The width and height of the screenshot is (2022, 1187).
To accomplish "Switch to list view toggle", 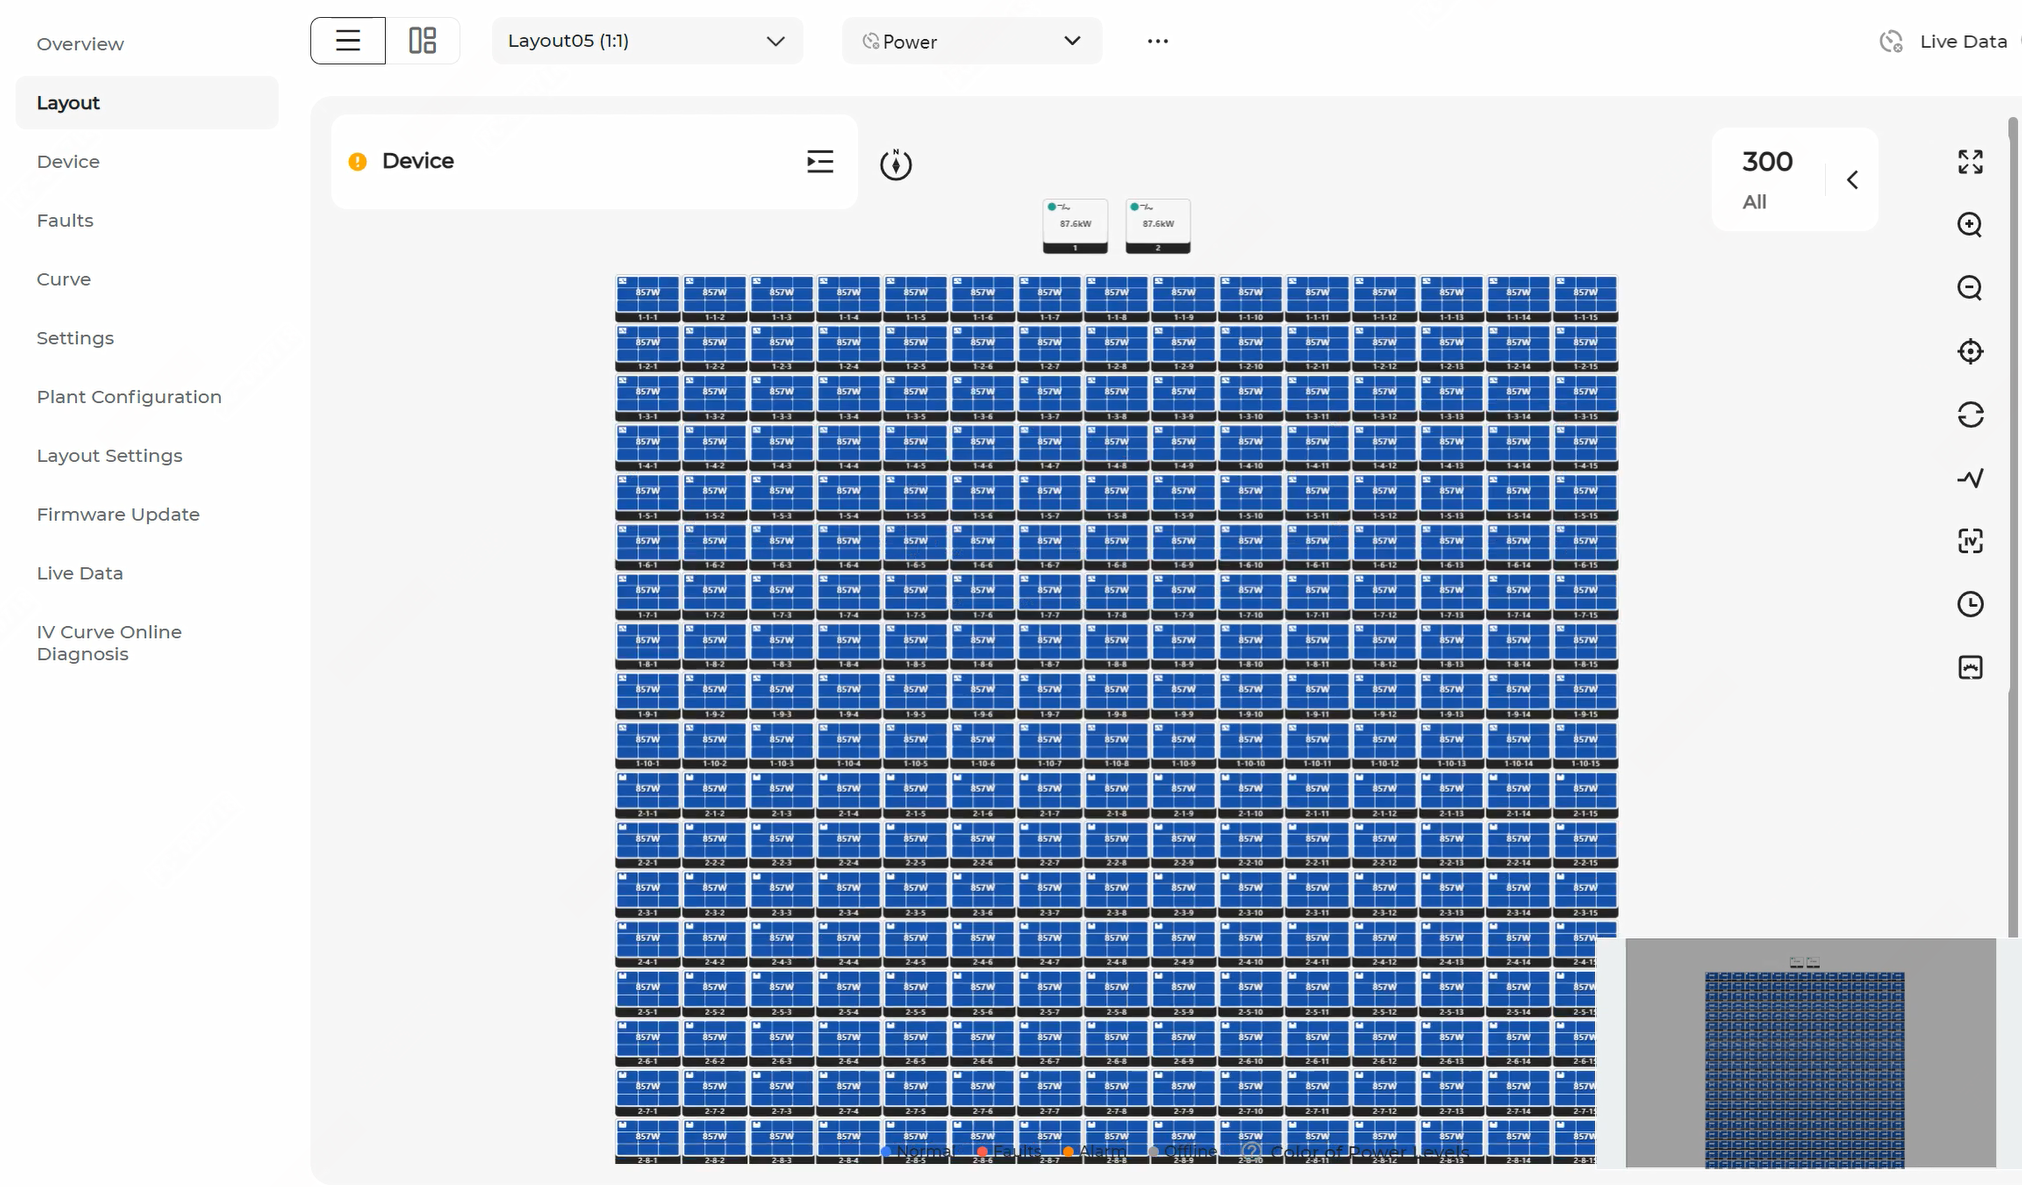I will coord(348,41).
